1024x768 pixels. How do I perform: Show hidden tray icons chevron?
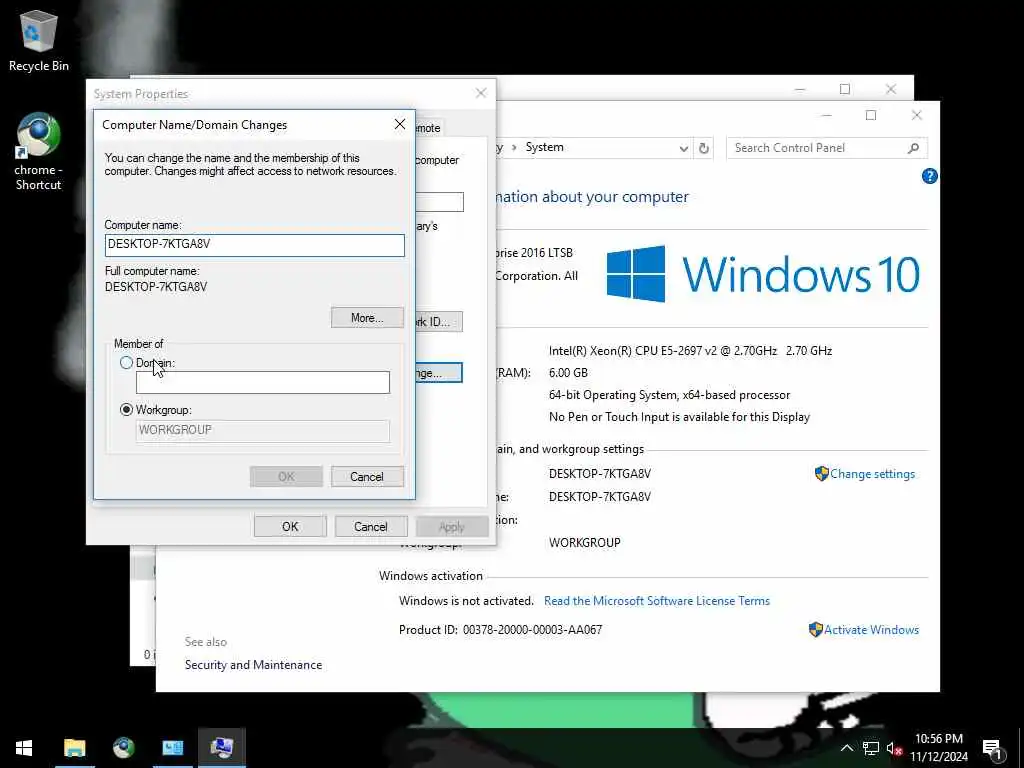click(846, 748)
